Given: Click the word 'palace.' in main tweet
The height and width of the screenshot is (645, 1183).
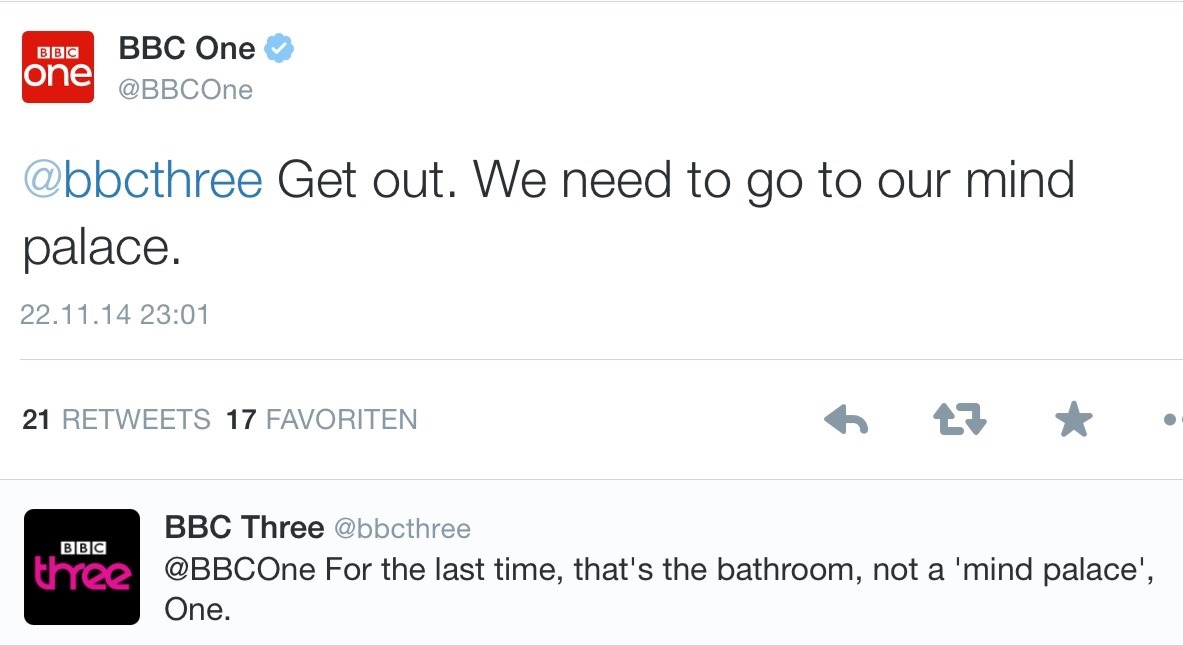Looking at the screenshot, I should click(102, 248).
